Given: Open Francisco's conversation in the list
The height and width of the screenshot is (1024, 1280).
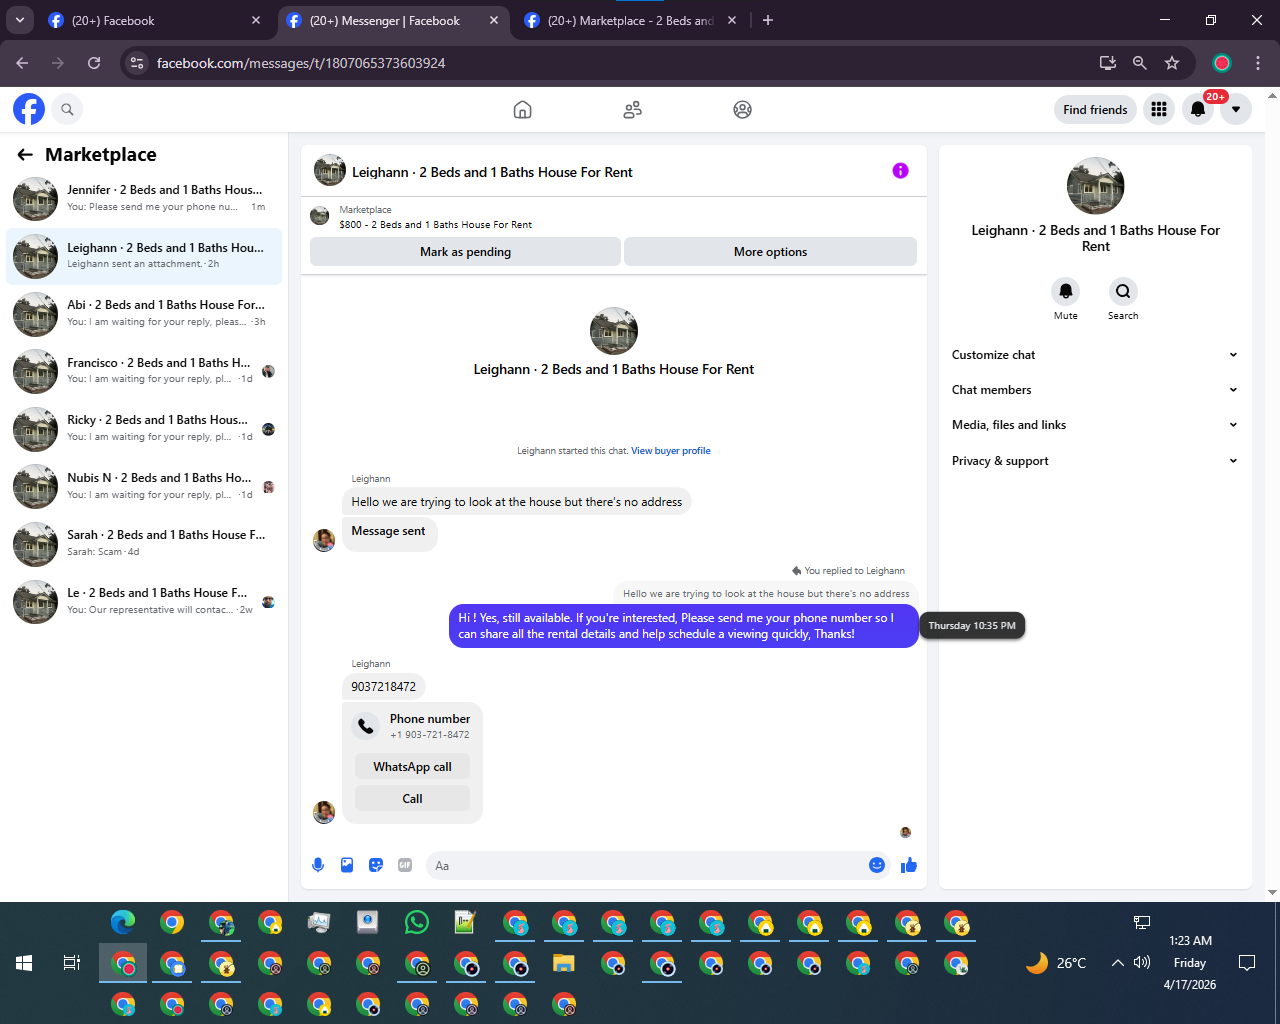Looking at the screenshot, I should click(144, 371).
